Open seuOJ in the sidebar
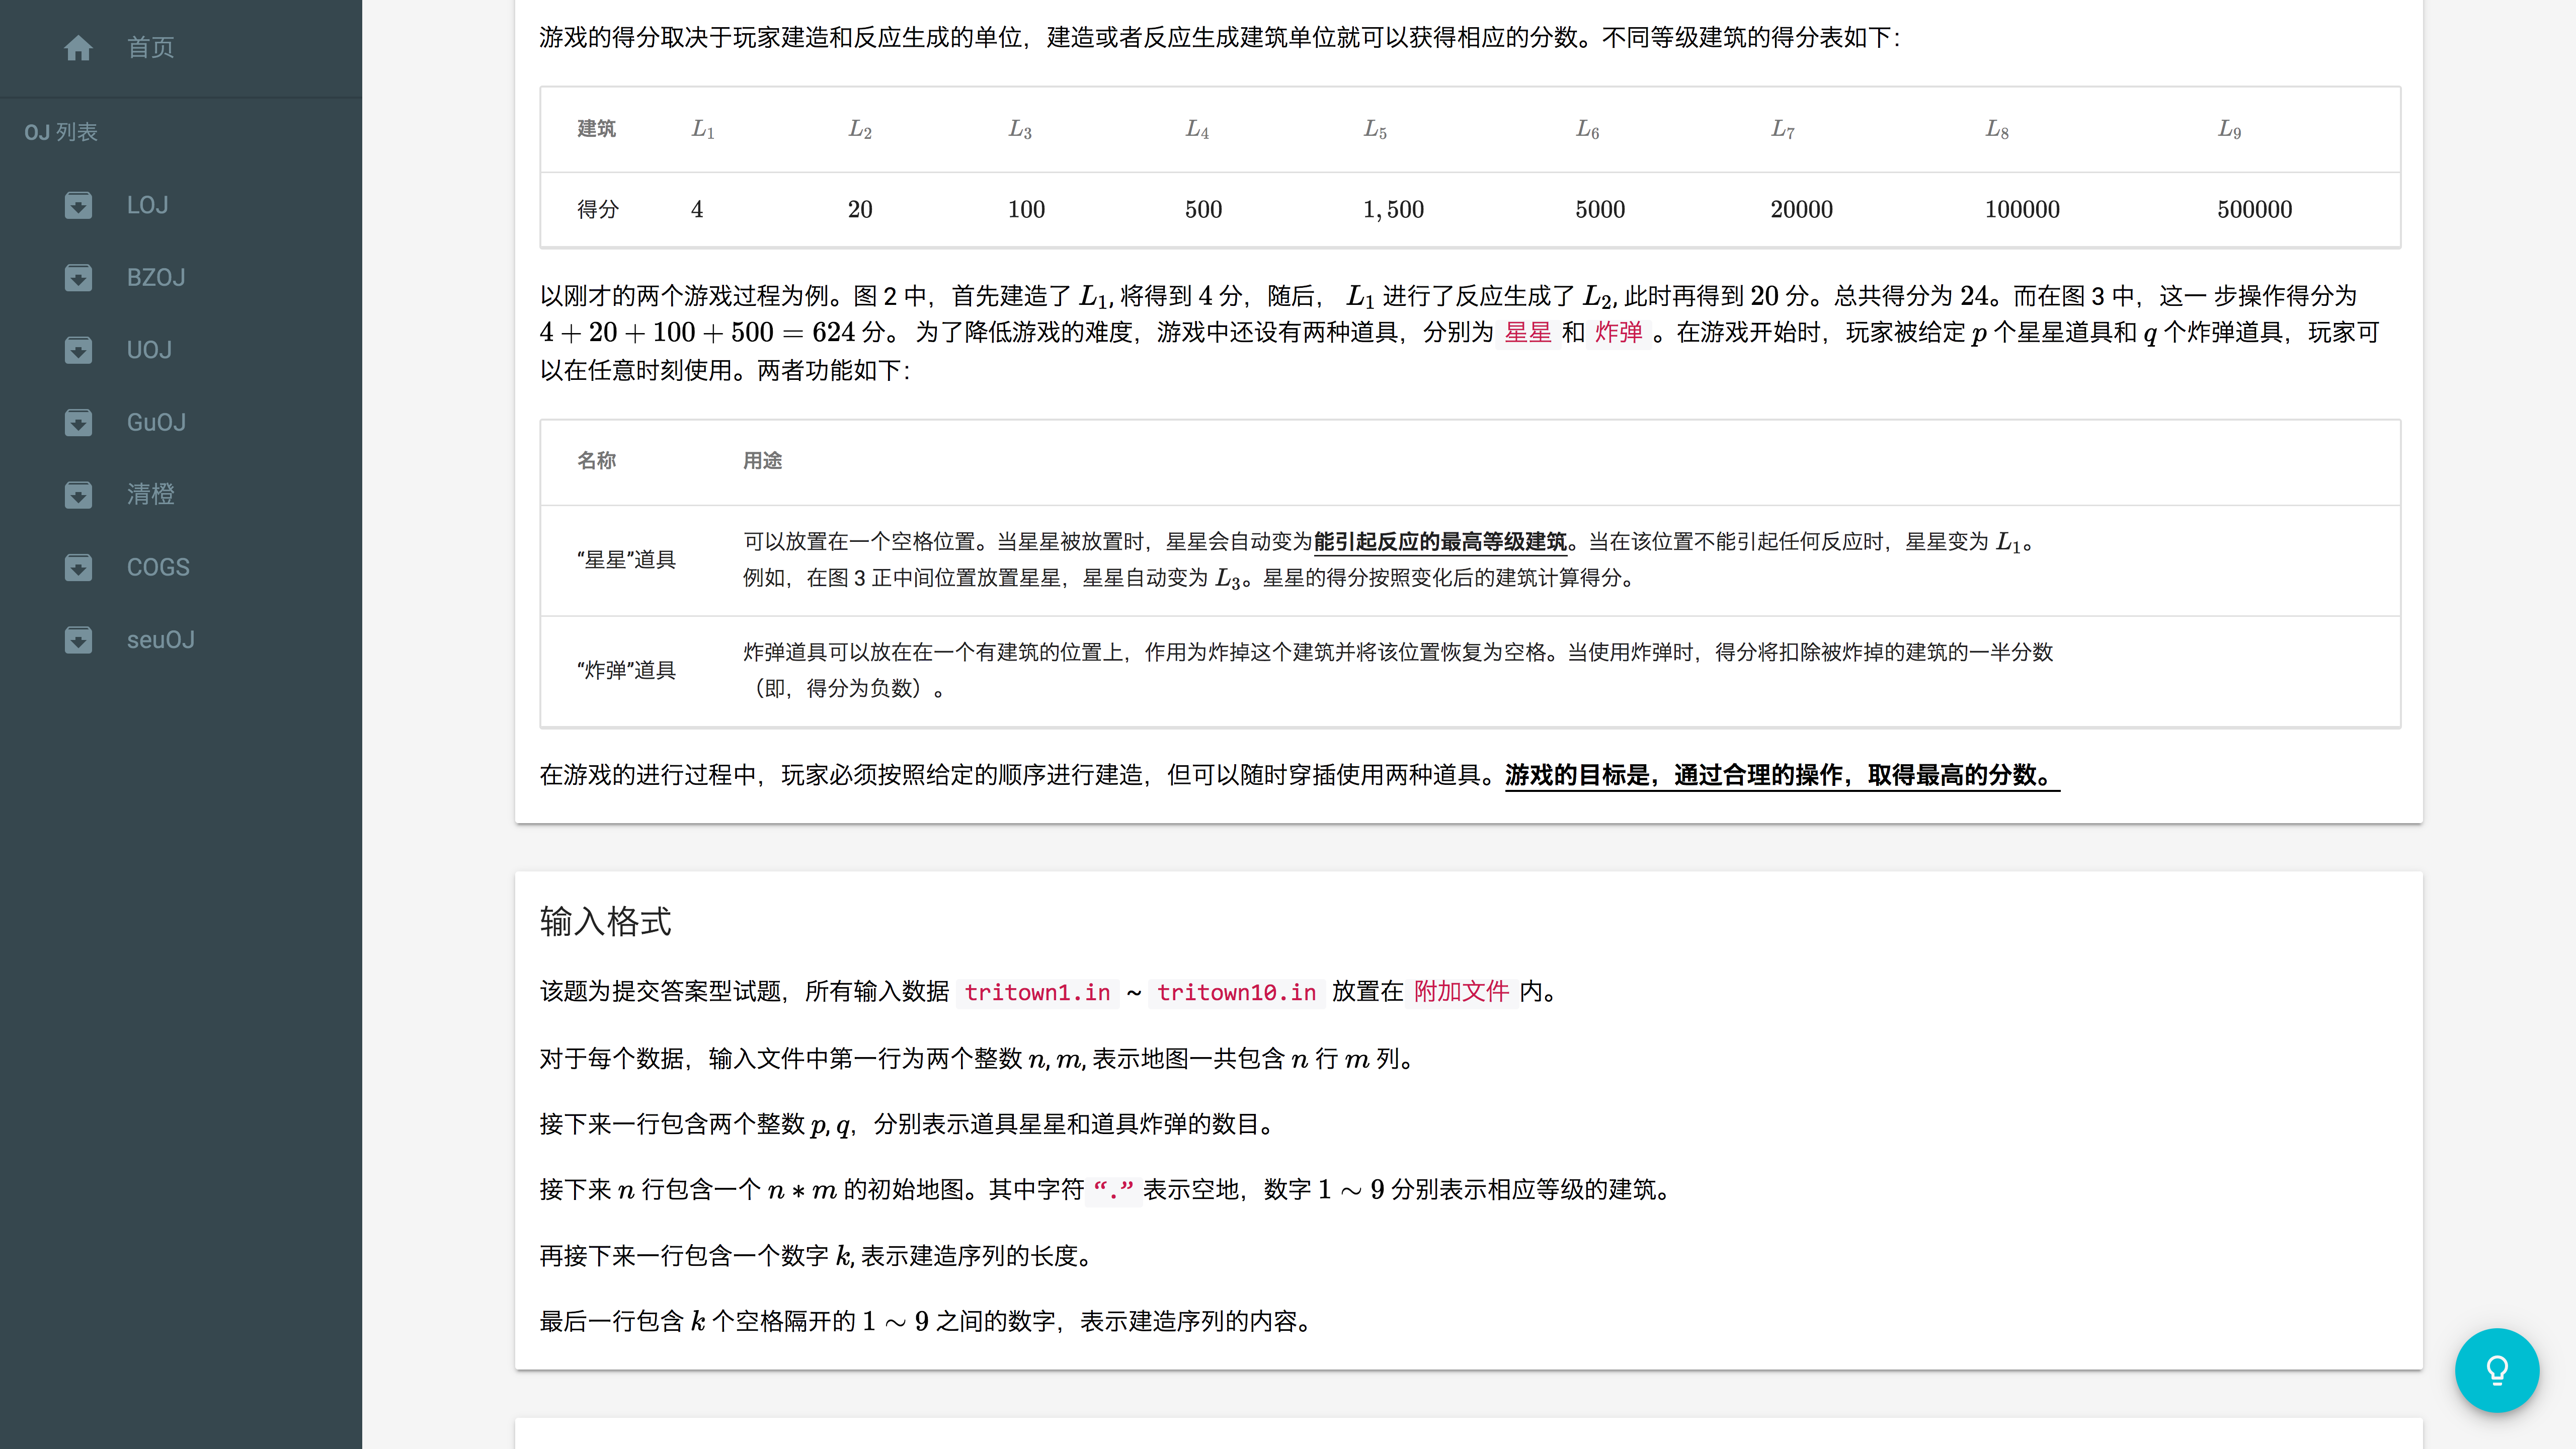Viewport: 2576px width, 1449px height. pyautogui.click(x=160, y=639)
